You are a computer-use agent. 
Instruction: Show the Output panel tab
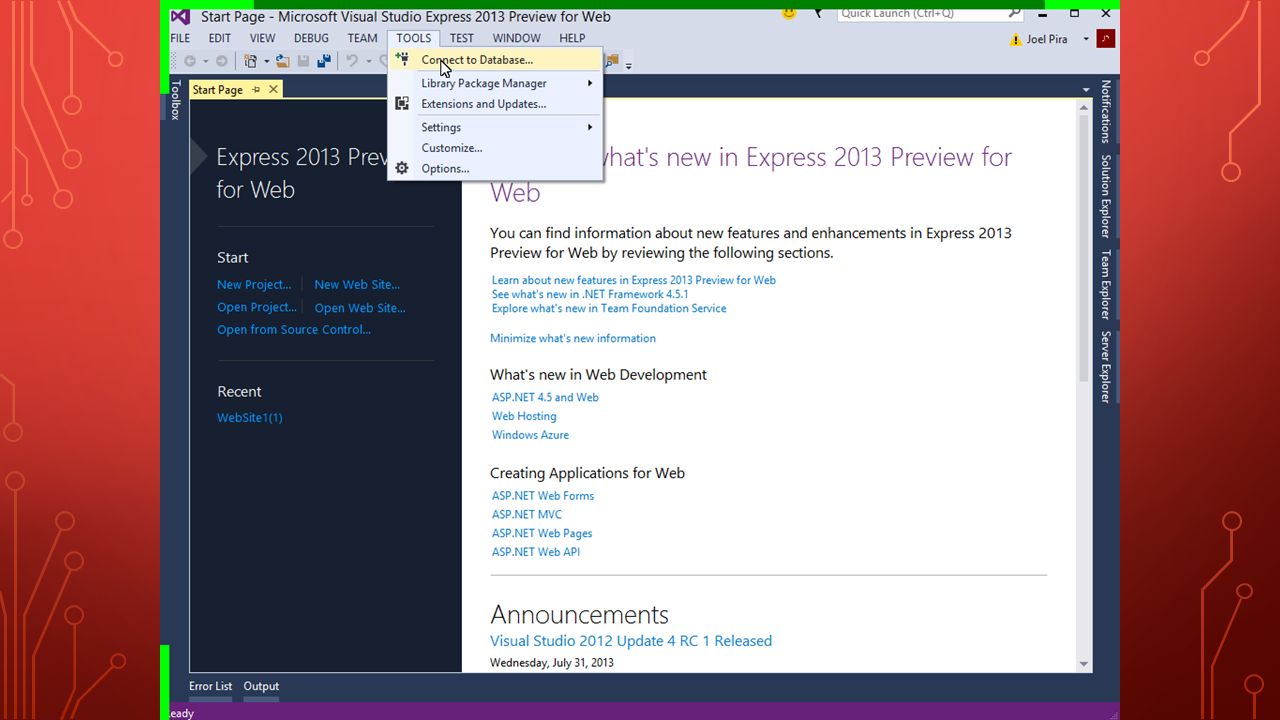261,686
